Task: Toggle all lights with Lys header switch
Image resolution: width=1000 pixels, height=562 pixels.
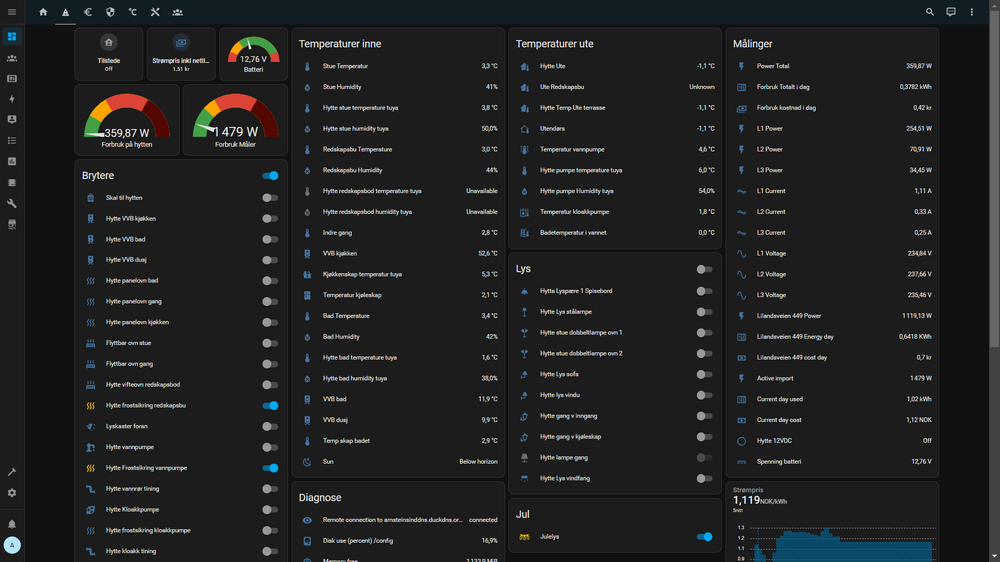Action: [x=705, y=269]
